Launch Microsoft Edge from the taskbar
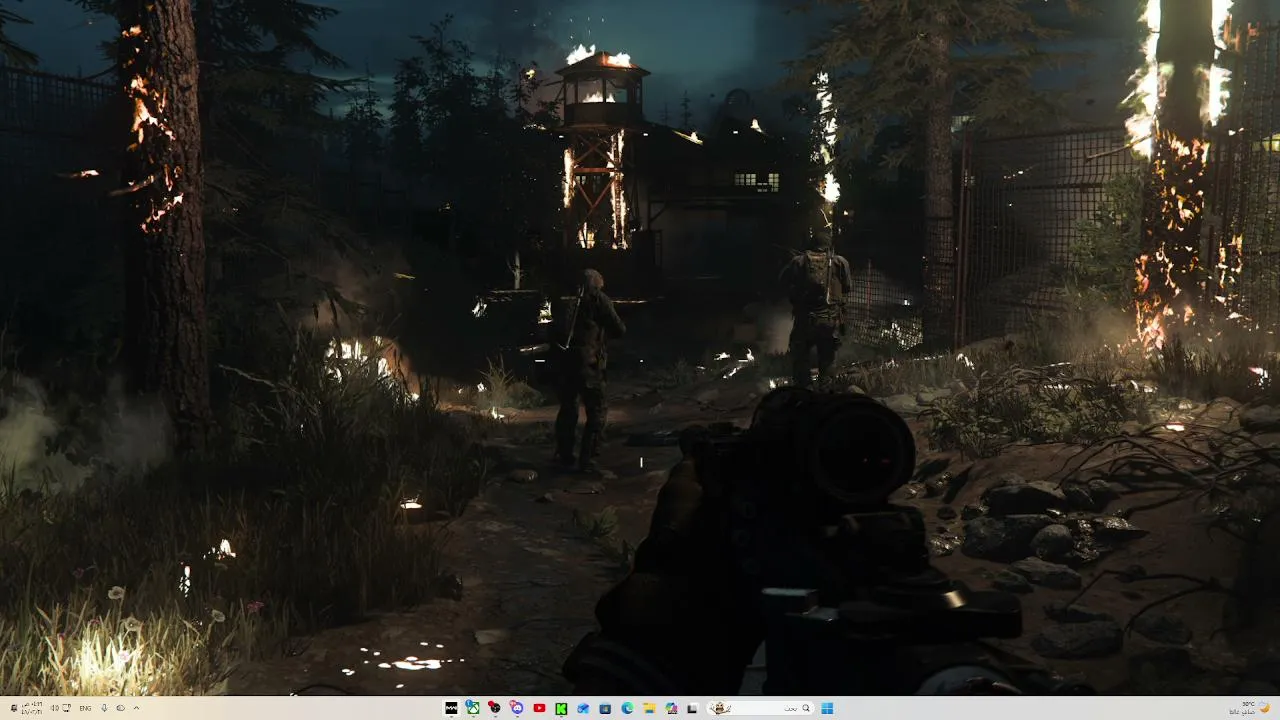The width and height of the screenshot is (1280, 720). coord(627,708)
